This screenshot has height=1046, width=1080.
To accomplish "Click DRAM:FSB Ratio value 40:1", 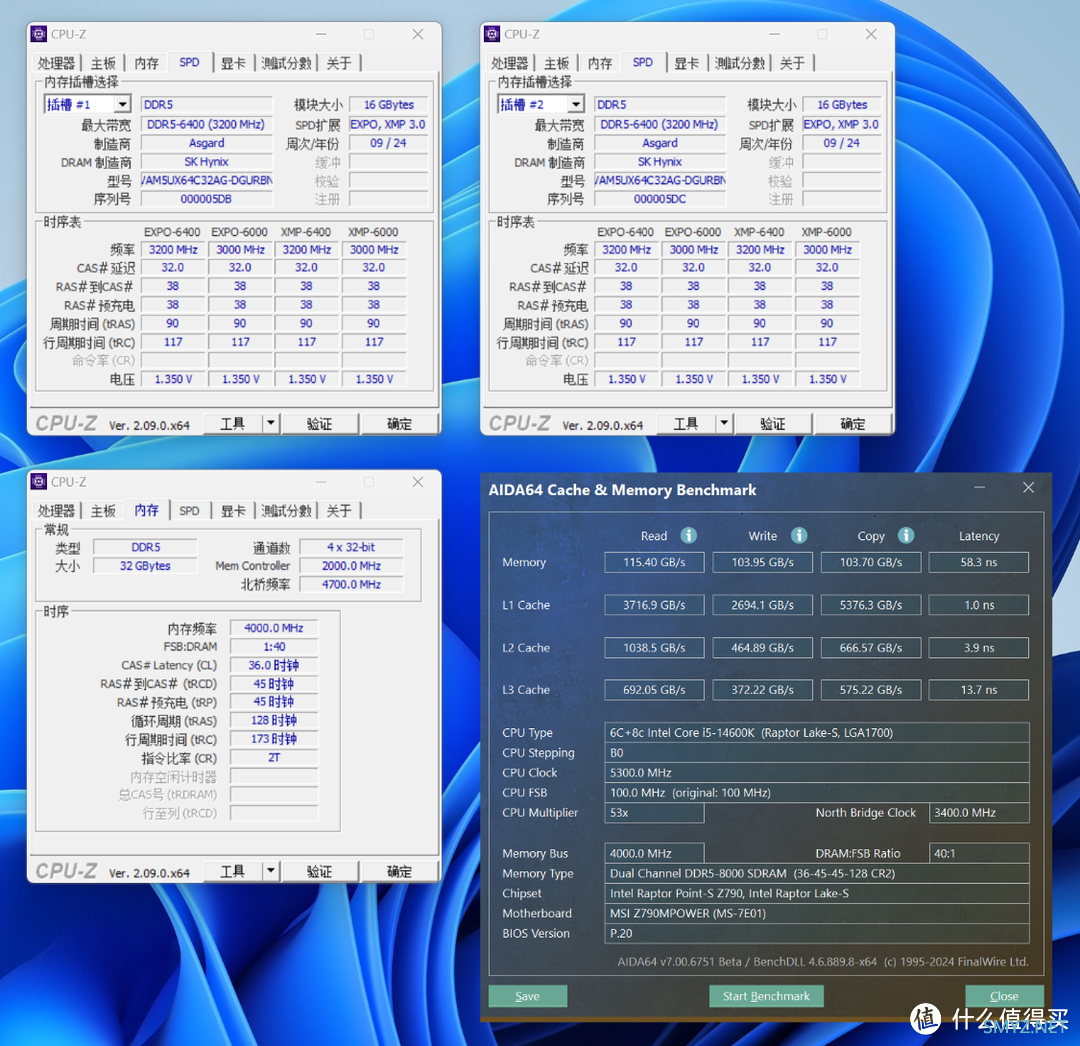I will pyautogui.click(x=979, y=853).
